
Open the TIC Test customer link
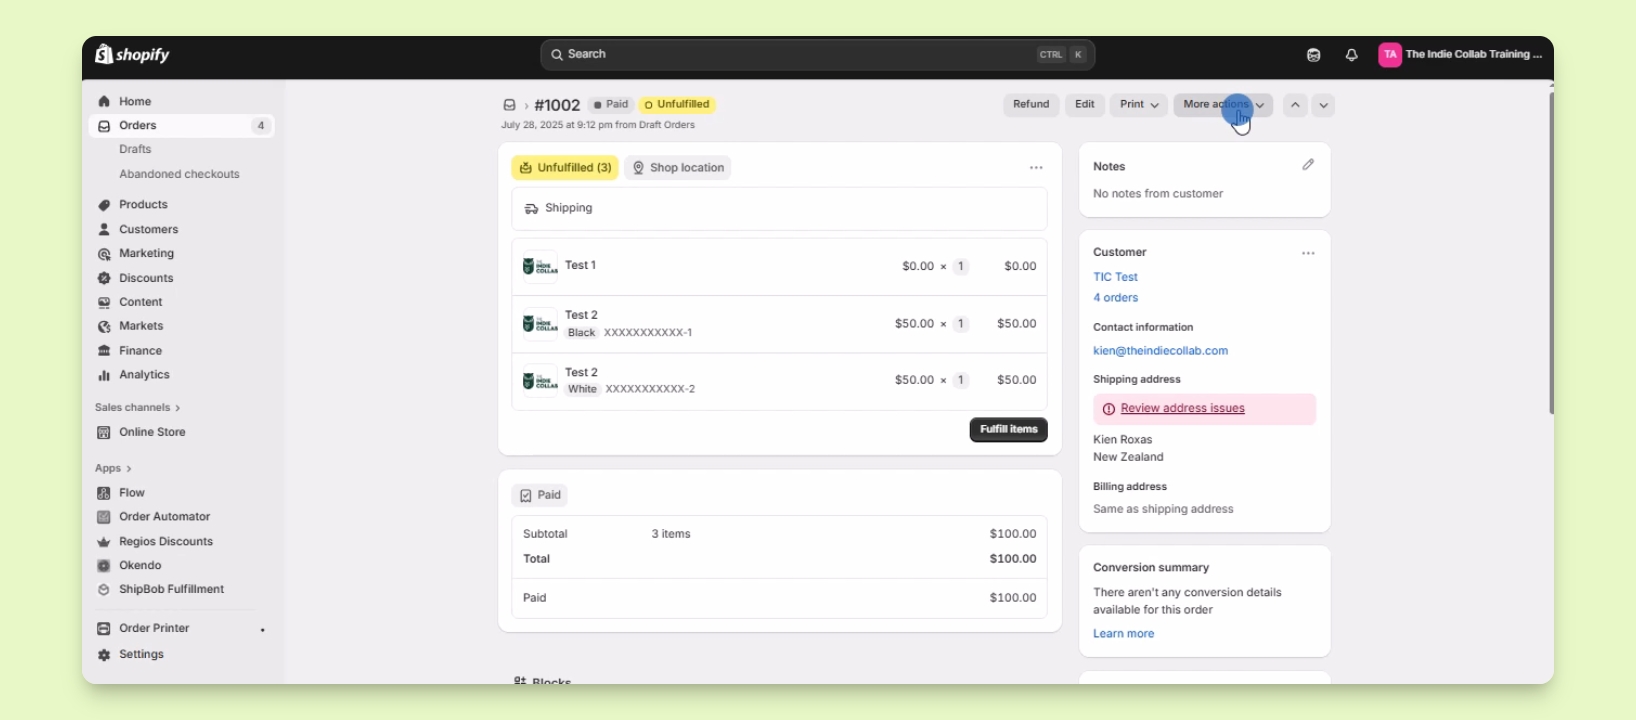point(1115,277)
